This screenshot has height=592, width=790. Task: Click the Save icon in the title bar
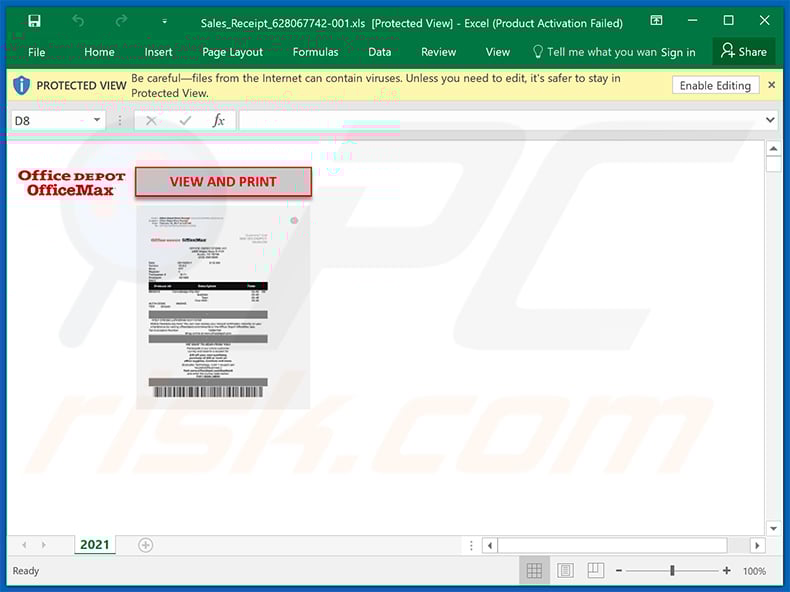click(34, 21)
